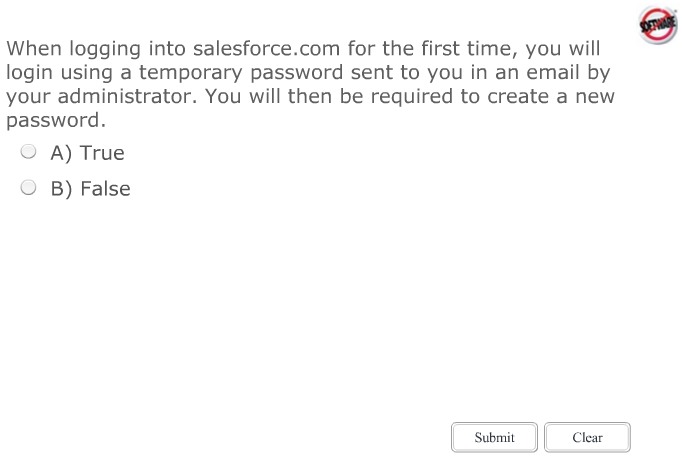Click the word "login" starting the second line
The height and width of the screenshot is (465, 682).
(30, 73)
